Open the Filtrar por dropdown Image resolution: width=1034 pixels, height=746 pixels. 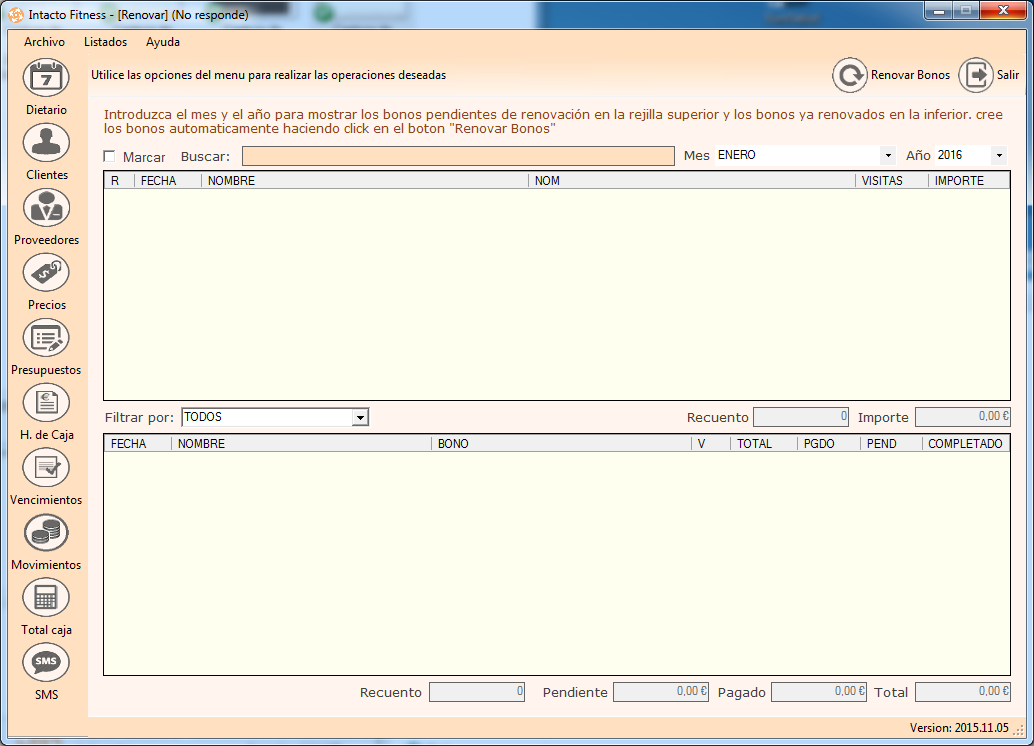360,417
